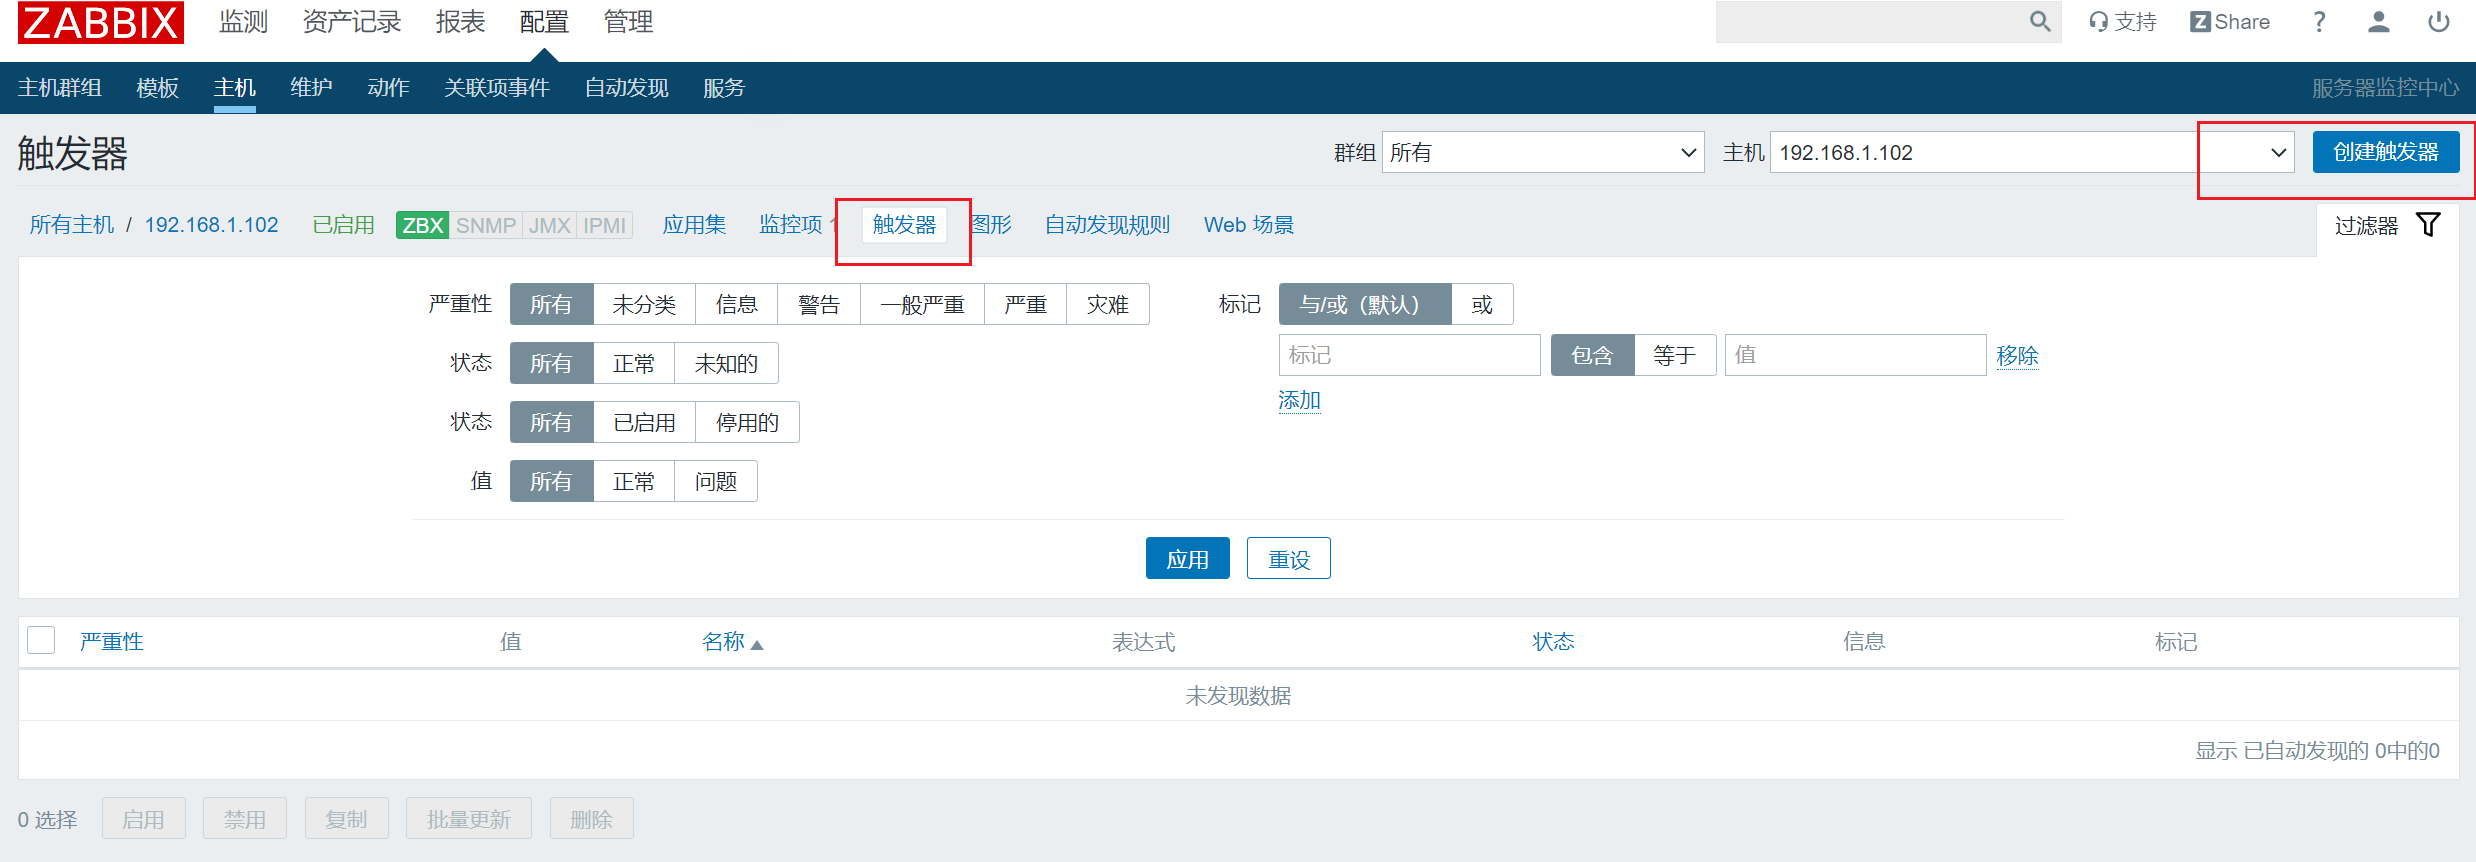This screenshot has height=862, width=2476.
Task: Open the 资产记录 top menu
Action: [352, 22]
